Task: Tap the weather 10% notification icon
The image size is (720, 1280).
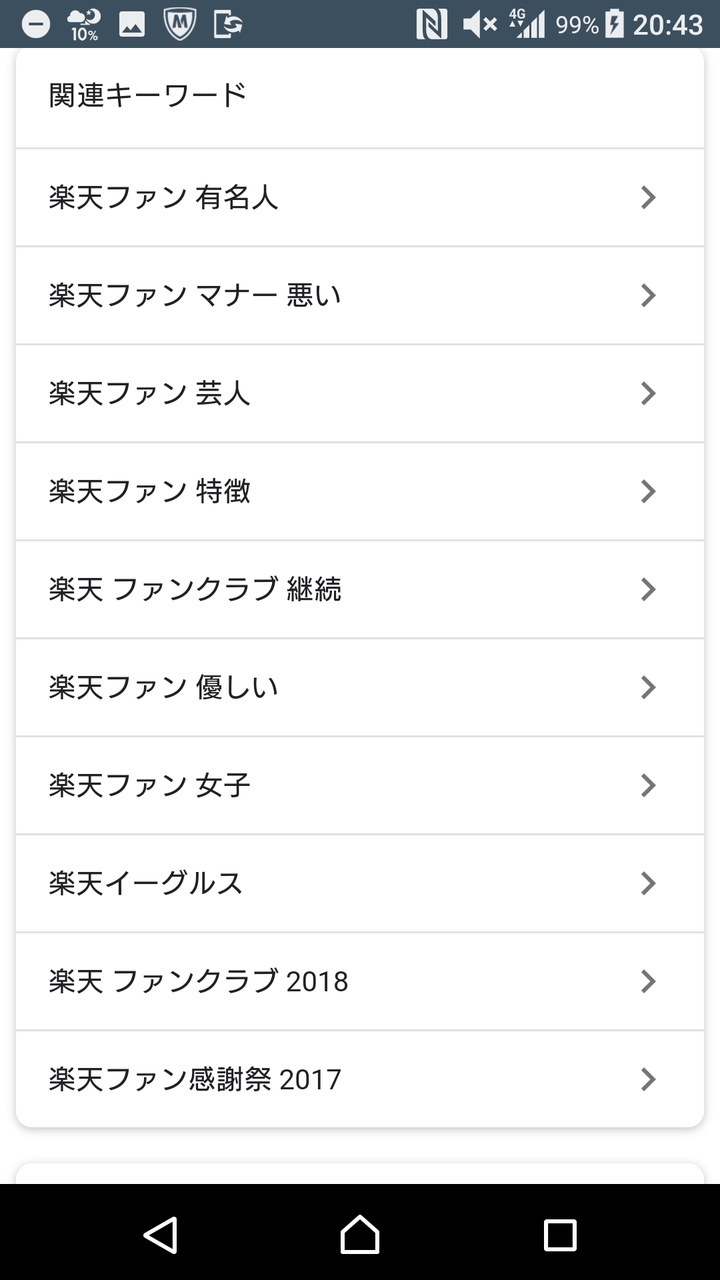Action: 84,24
